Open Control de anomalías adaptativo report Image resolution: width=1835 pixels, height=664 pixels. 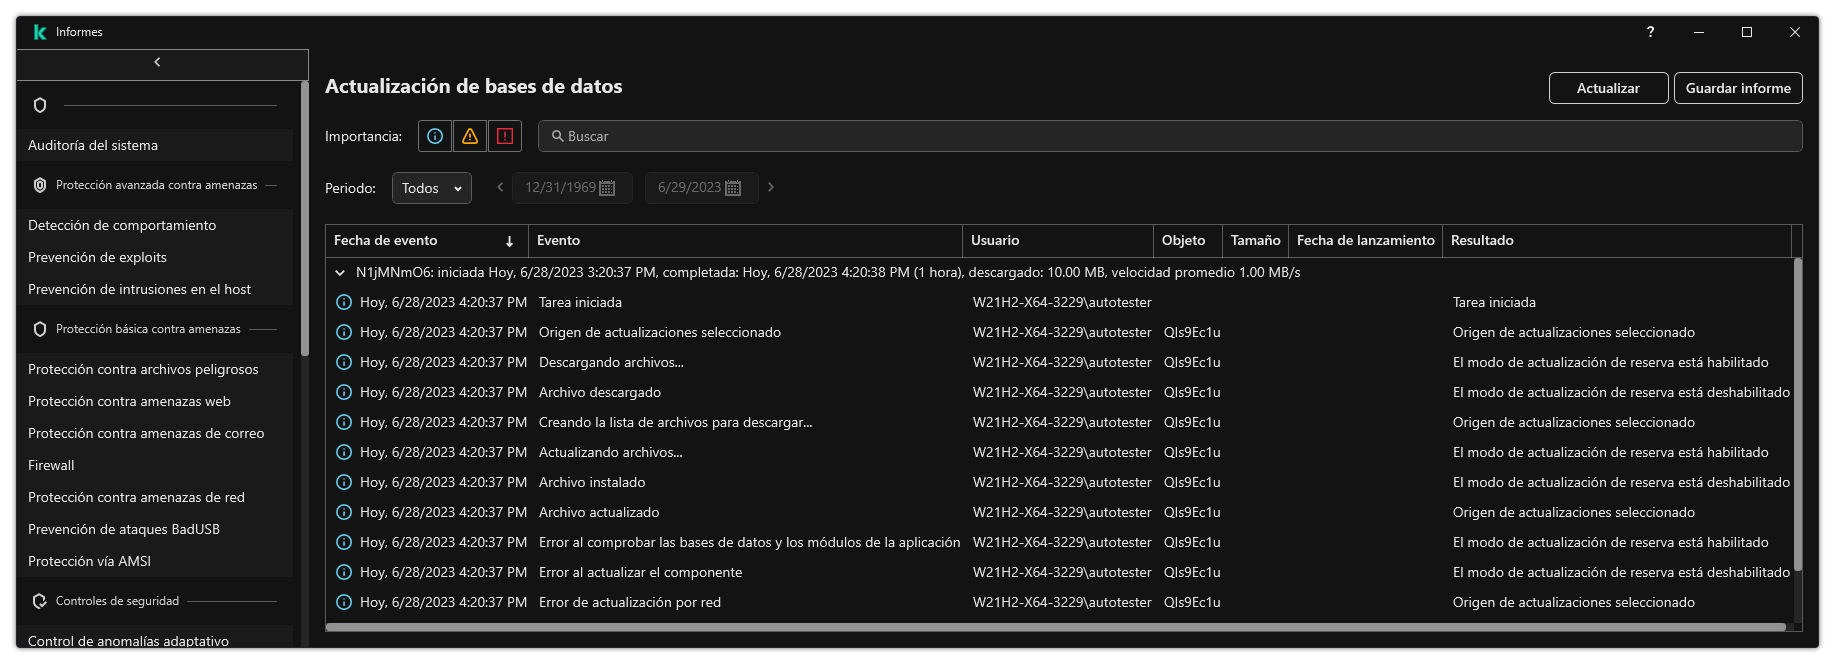coord(155,639)
